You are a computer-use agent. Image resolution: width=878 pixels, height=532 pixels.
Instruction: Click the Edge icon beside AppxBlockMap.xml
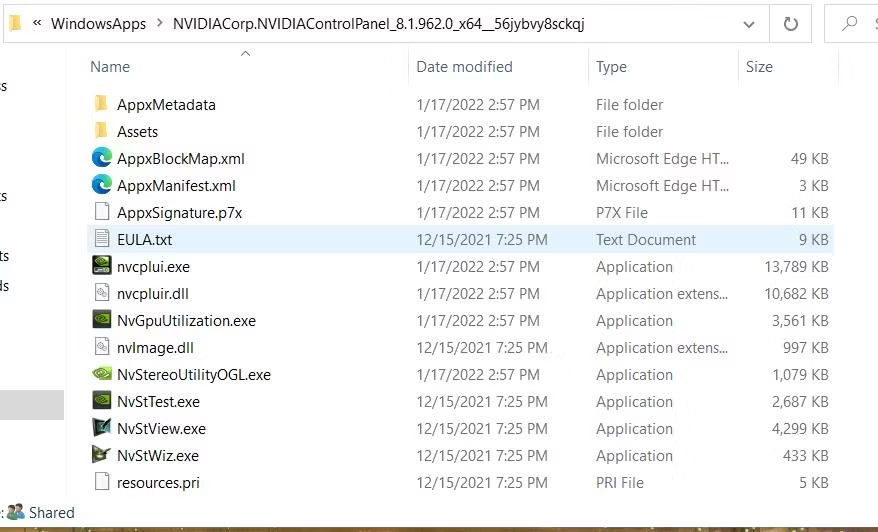(102, 158)
